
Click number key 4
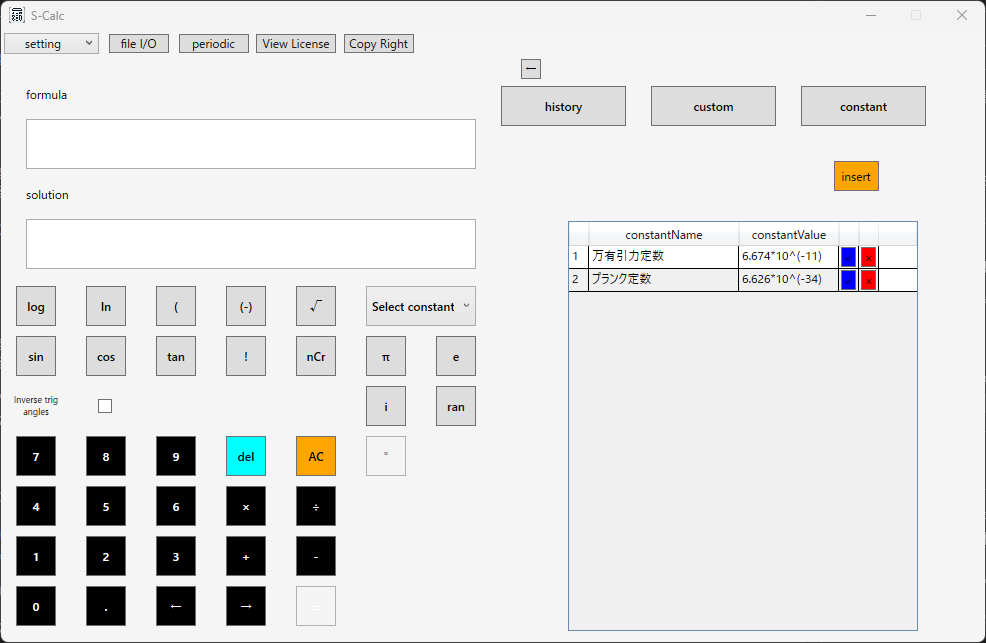click(36, 506)
